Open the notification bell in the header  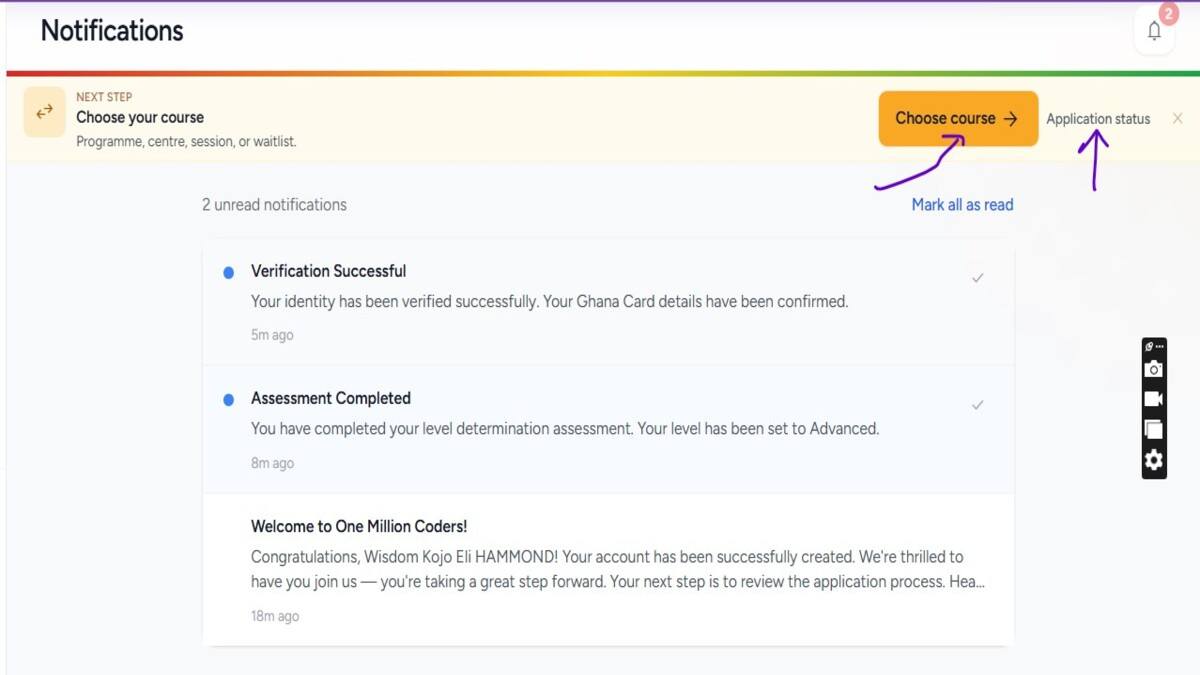pos(1154,32)
